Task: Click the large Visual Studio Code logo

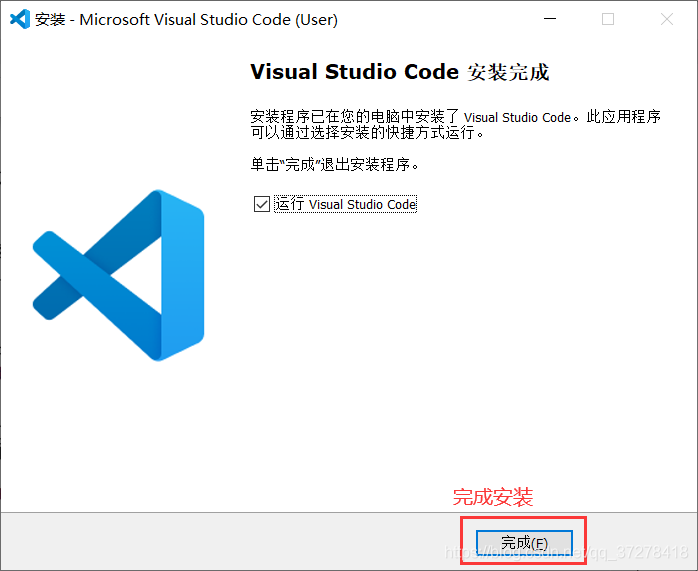Action: (118, 275)
